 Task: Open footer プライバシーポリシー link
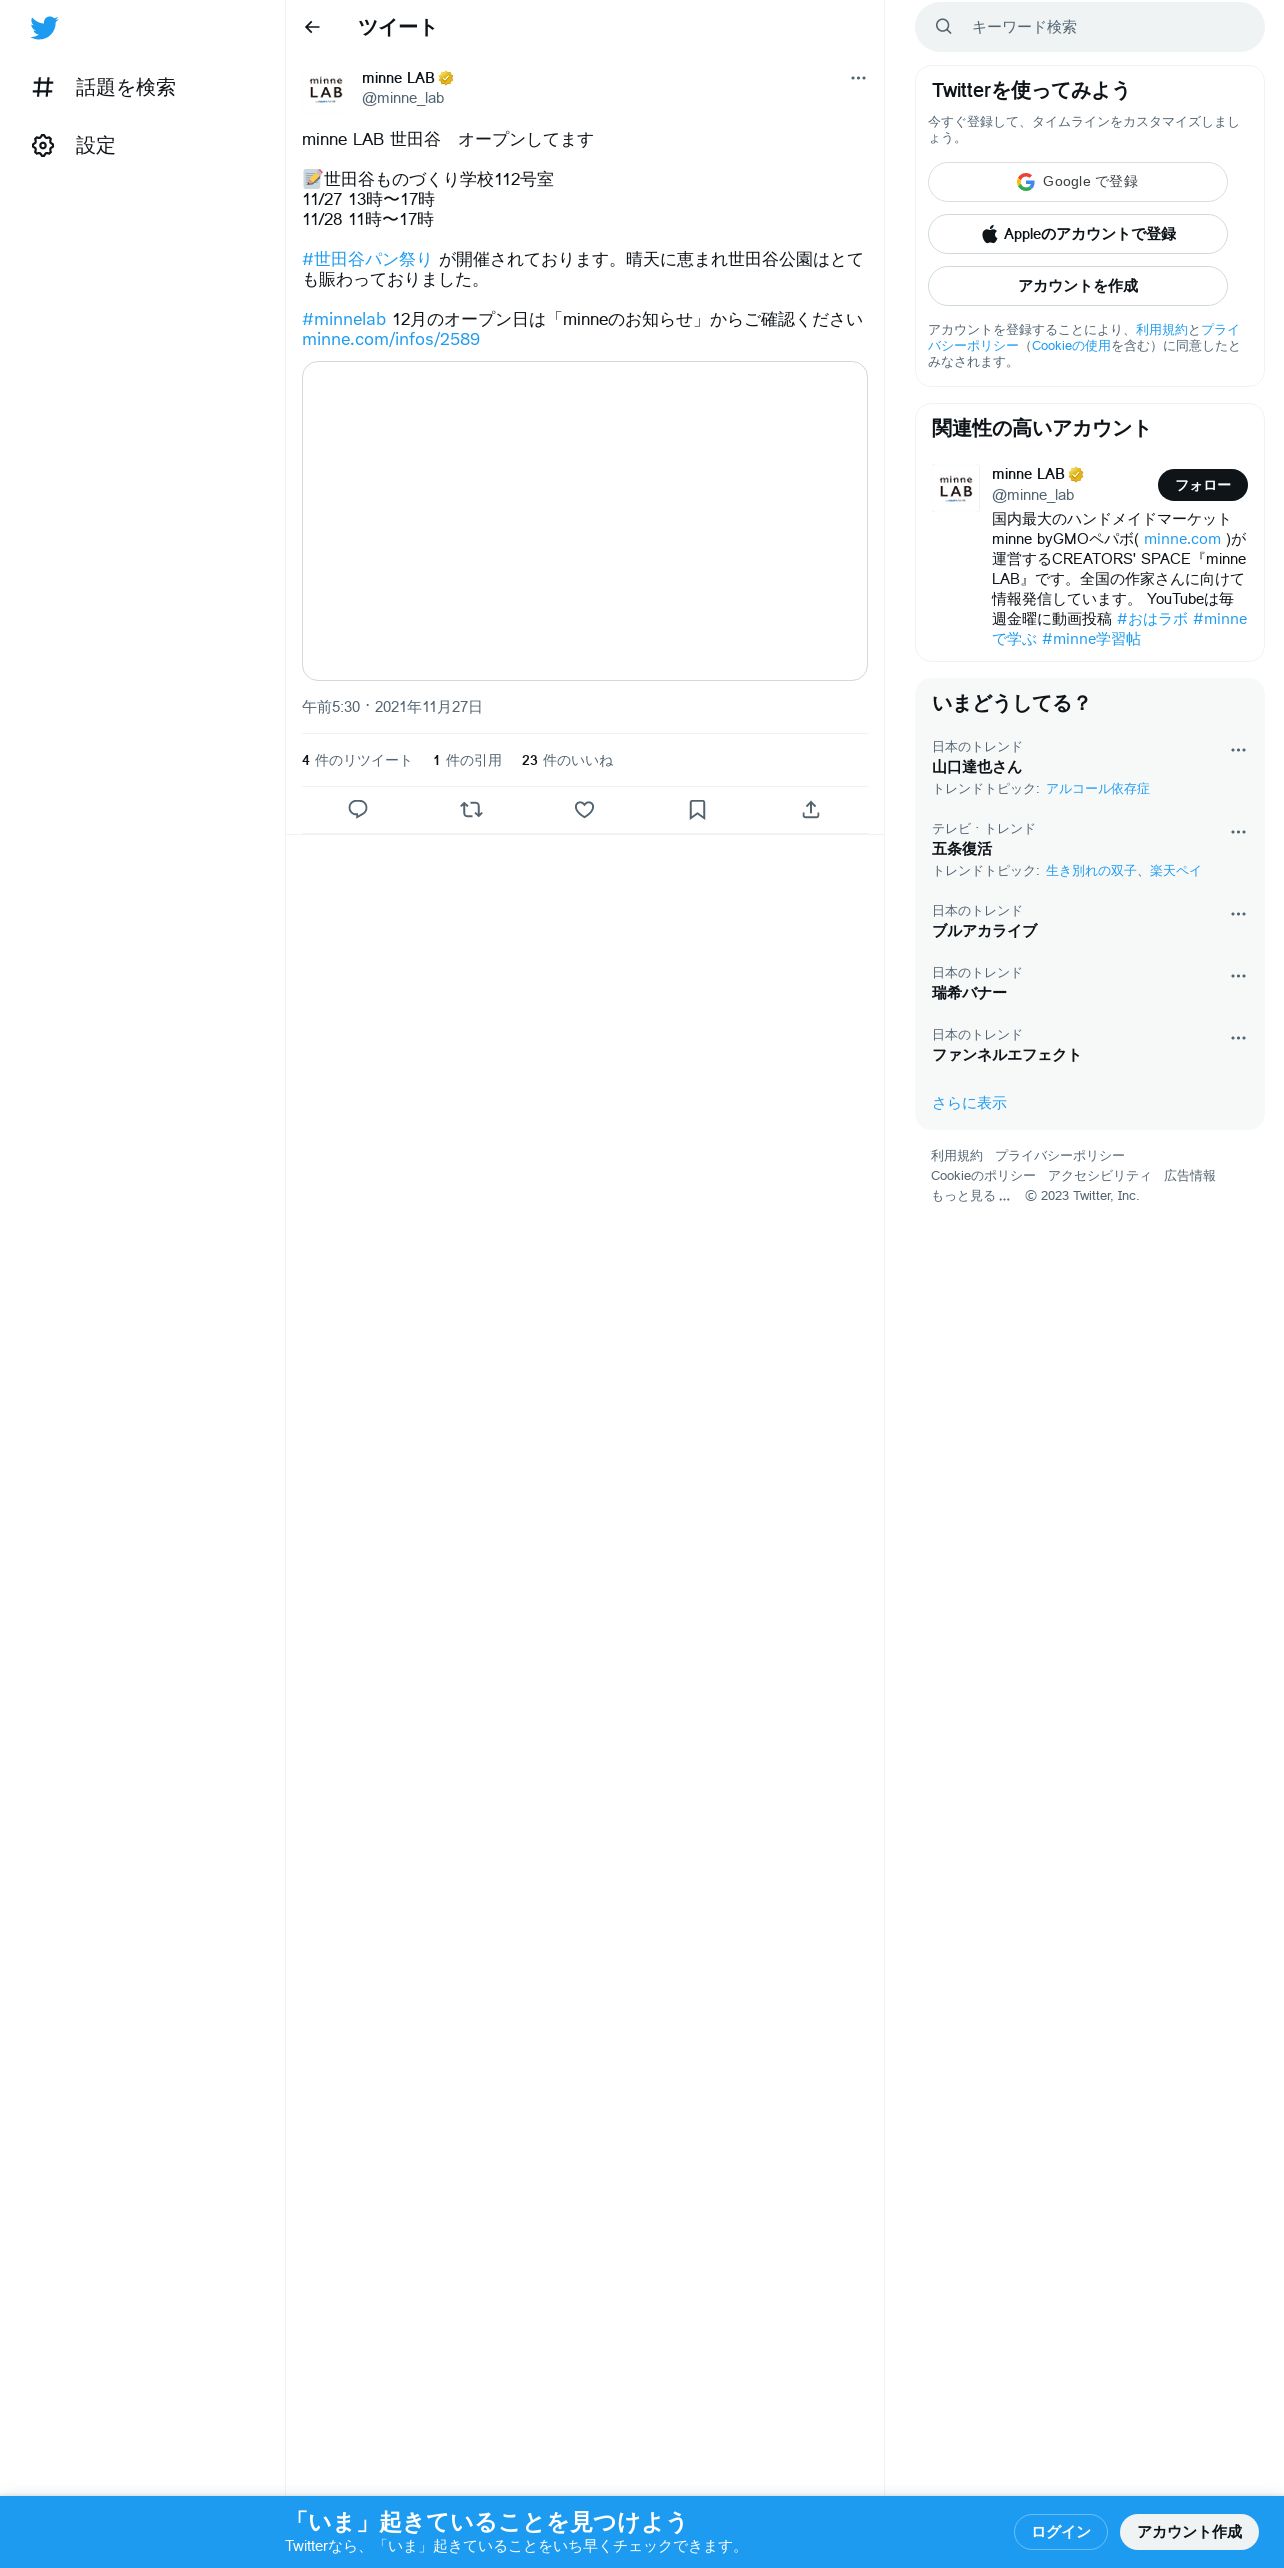tap(1060, 1156)
